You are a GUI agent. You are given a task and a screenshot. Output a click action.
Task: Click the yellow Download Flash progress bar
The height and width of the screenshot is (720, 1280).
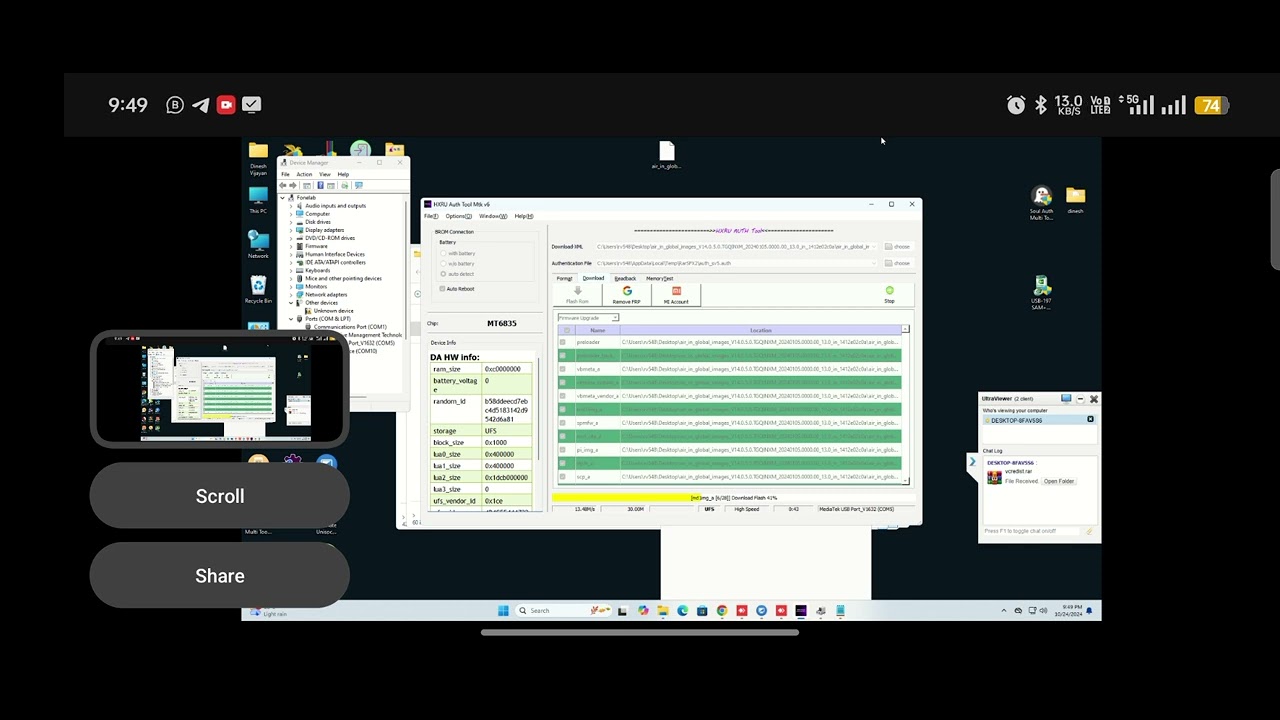(x=734, y=498)
